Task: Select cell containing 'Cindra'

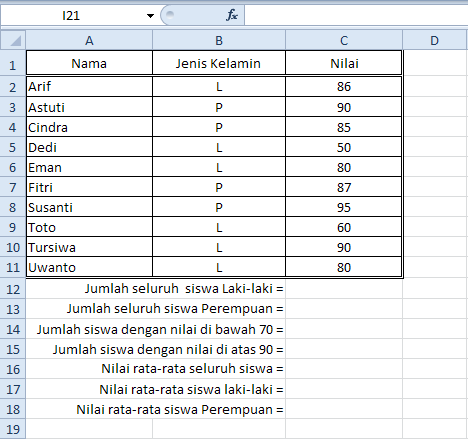Action: click(x=89, y=127)
